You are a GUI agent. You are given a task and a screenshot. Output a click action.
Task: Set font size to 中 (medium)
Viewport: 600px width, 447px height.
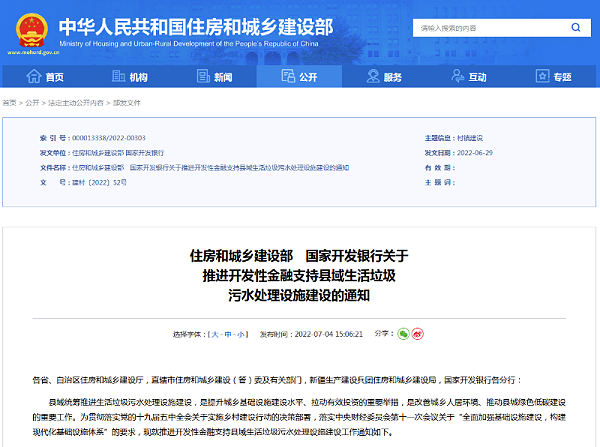click(x=229, y=334)
